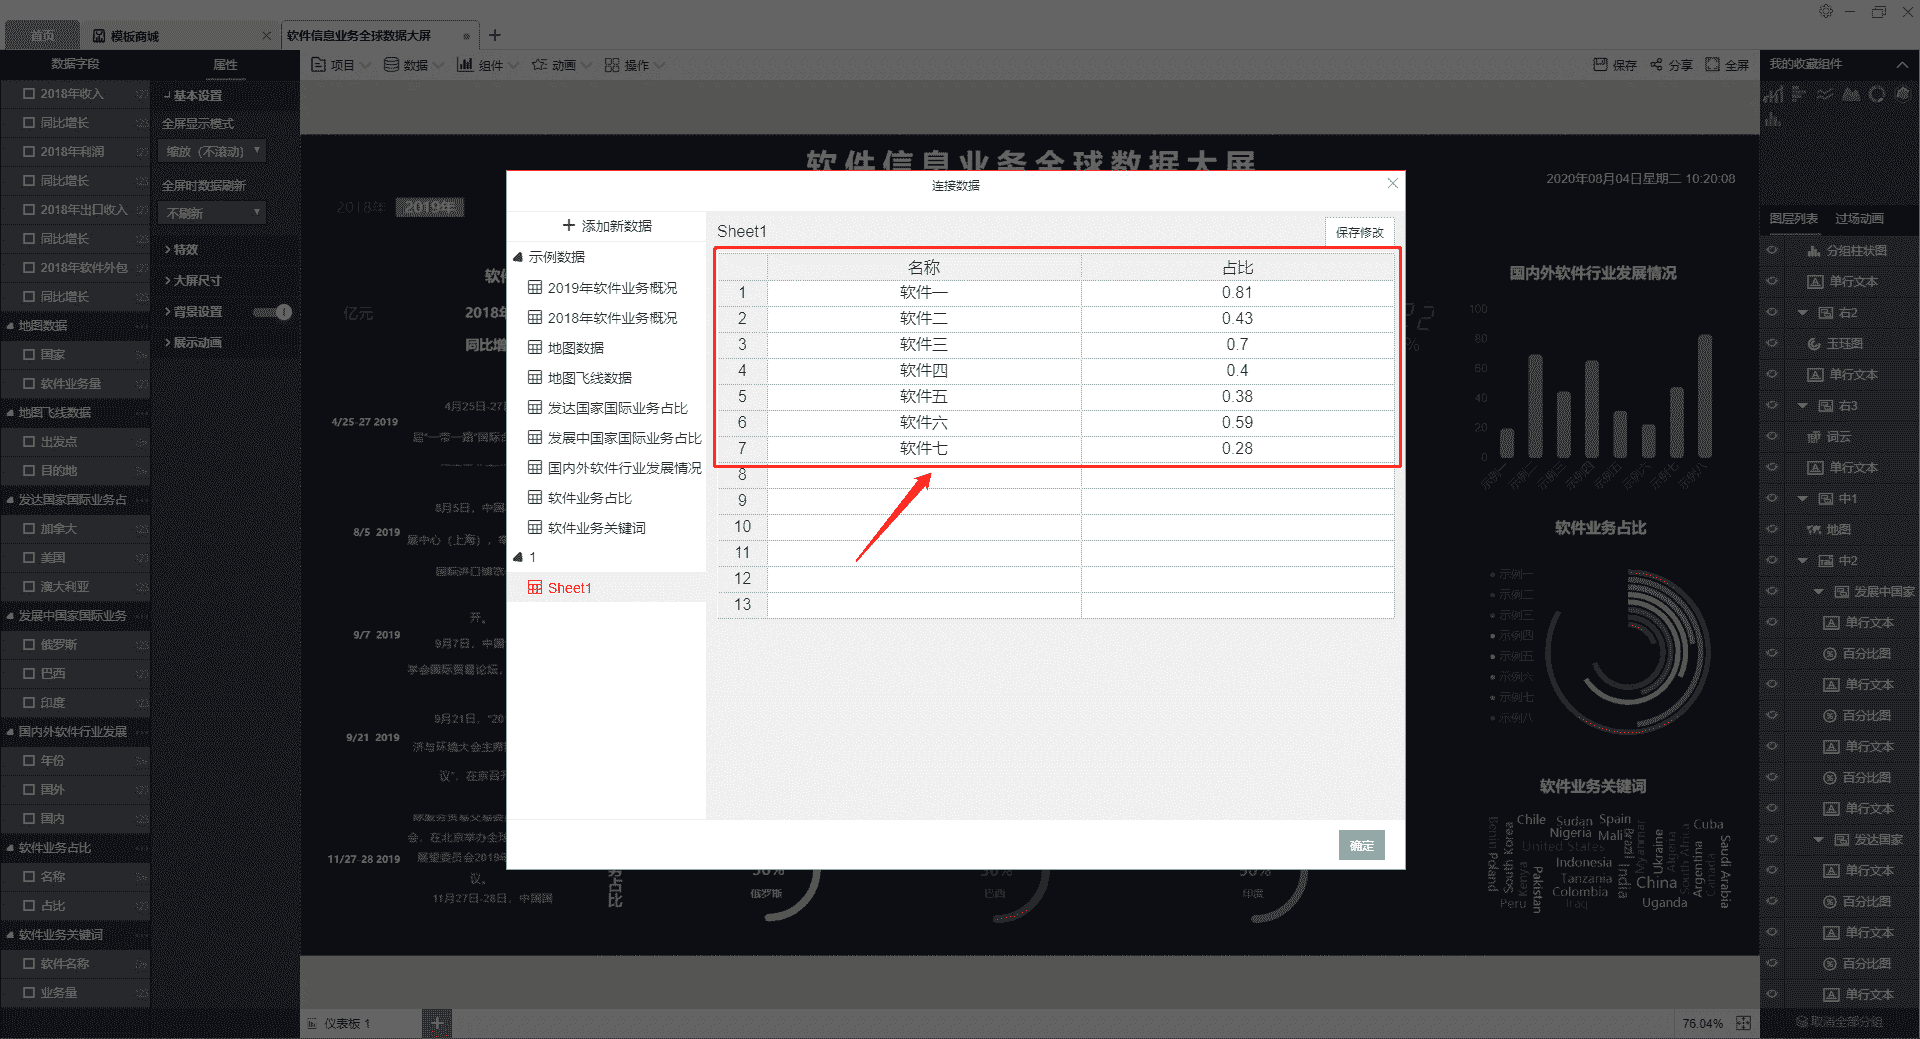Screen dimensions: 1920x1039
Task: Click the 词云 layer word cloud icon
Action: (1814, 437)
